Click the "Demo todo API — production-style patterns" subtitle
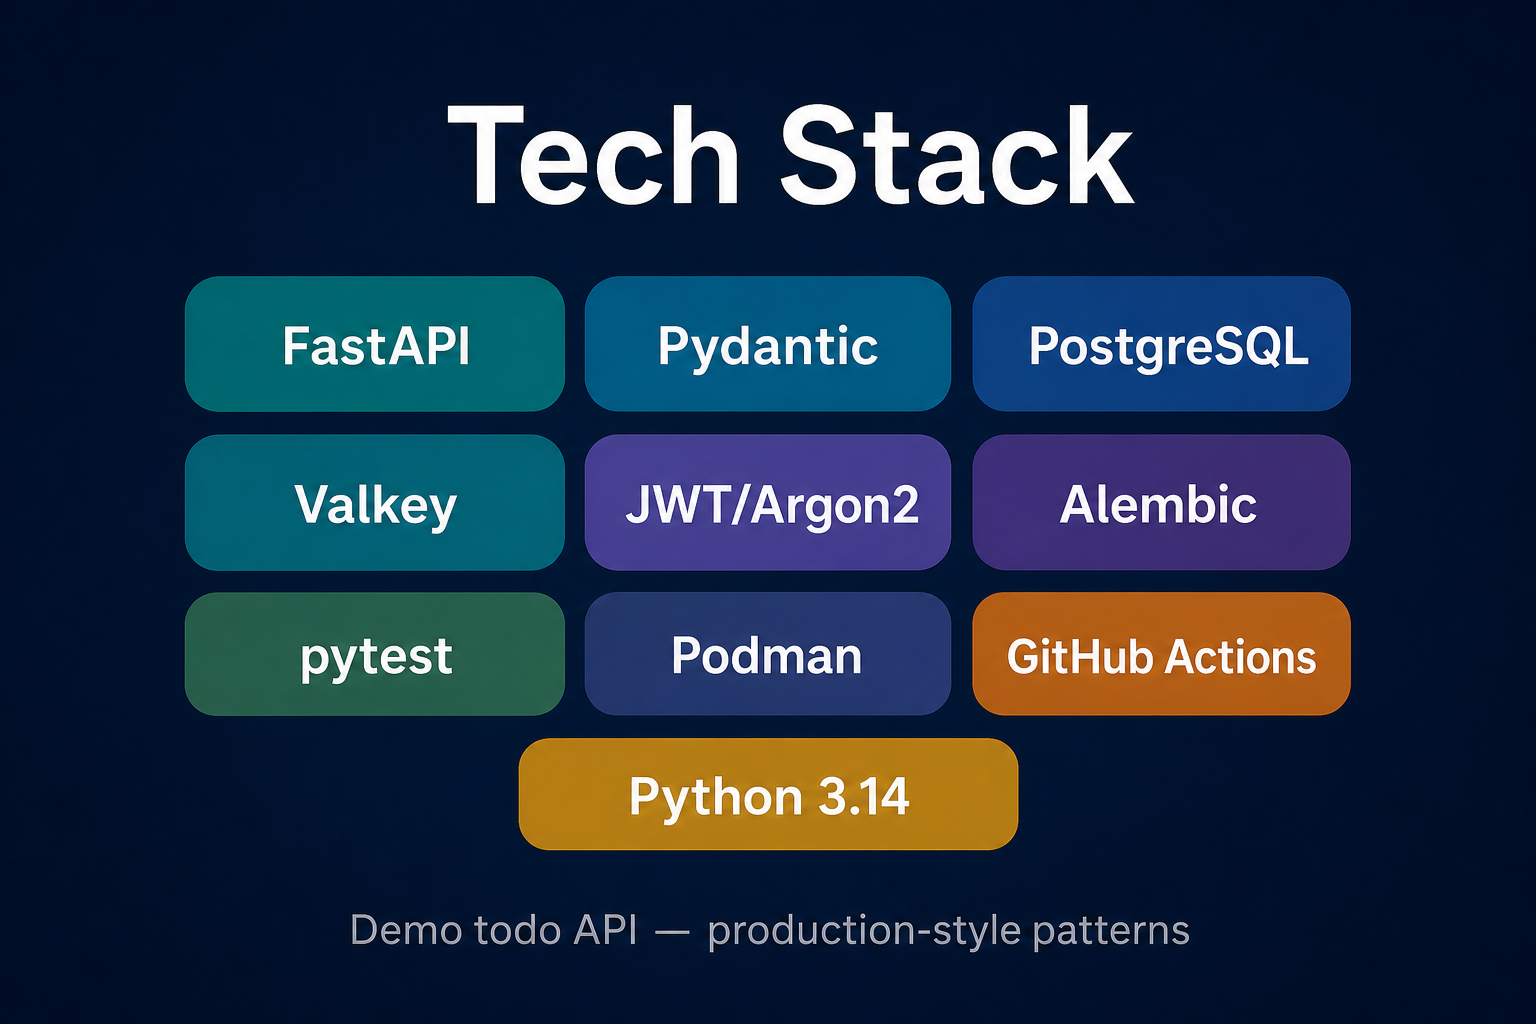 click(770, 930)
